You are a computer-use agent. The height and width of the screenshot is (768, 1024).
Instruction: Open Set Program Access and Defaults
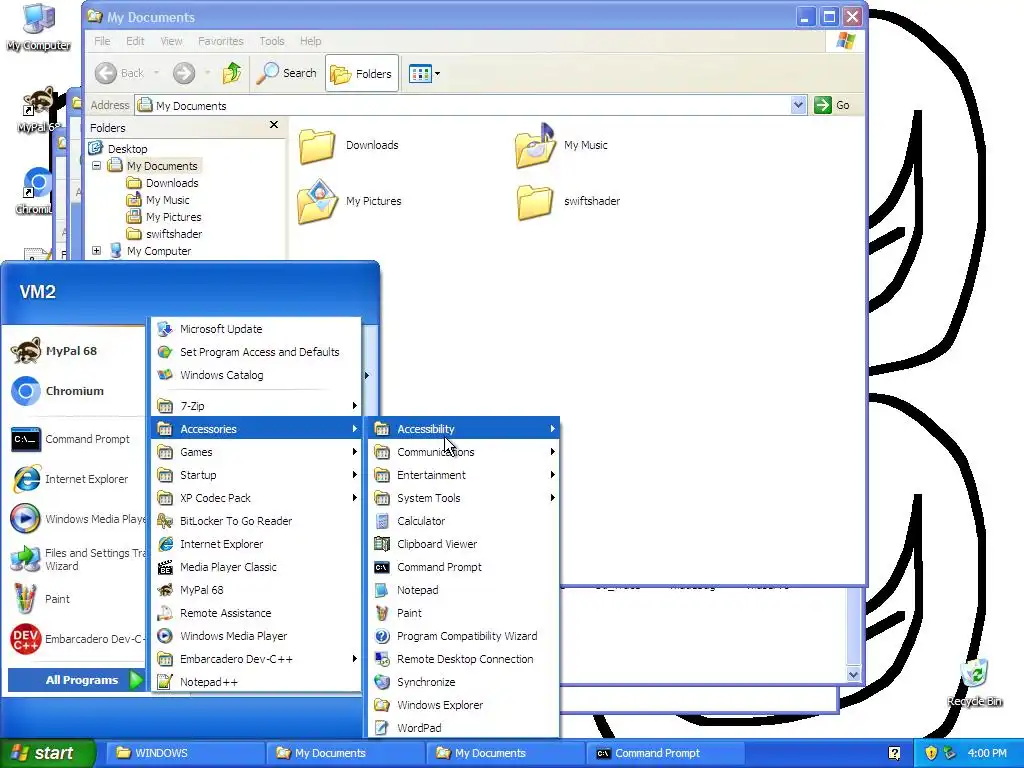[256, 351]
